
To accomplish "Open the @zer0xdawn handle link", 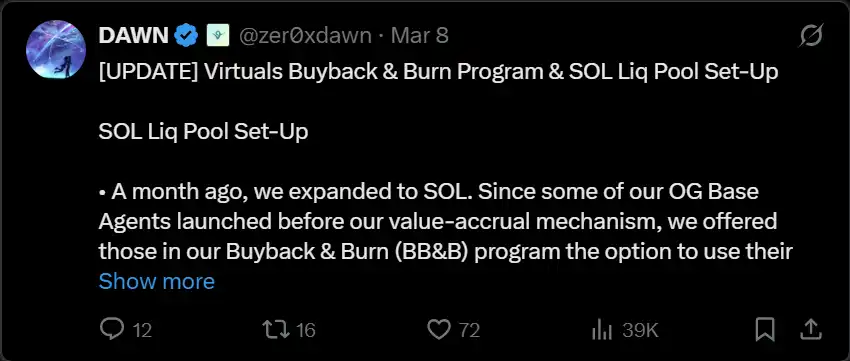I will [305, 36].
